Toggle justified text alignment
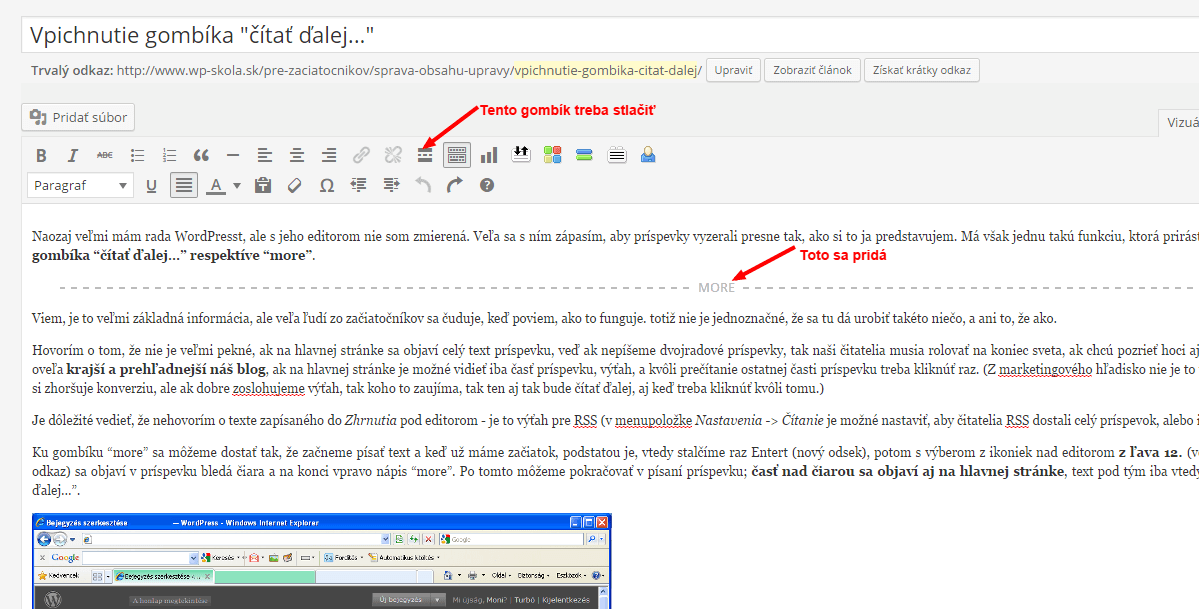 (184, 186)
